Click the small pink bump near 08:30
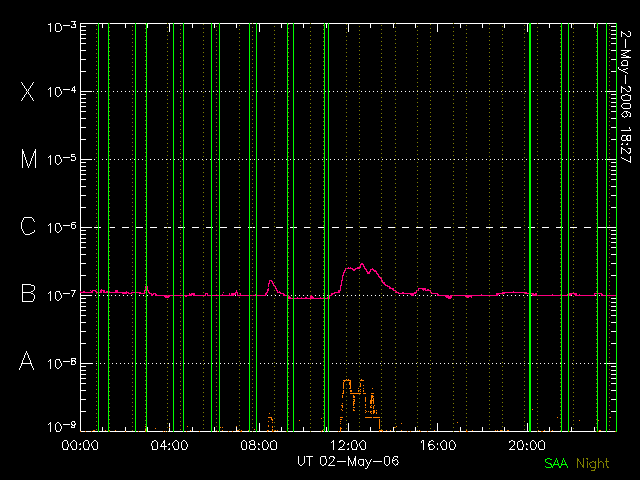The image size is (640, 480). pyautogui.click(x=271, y=282)
